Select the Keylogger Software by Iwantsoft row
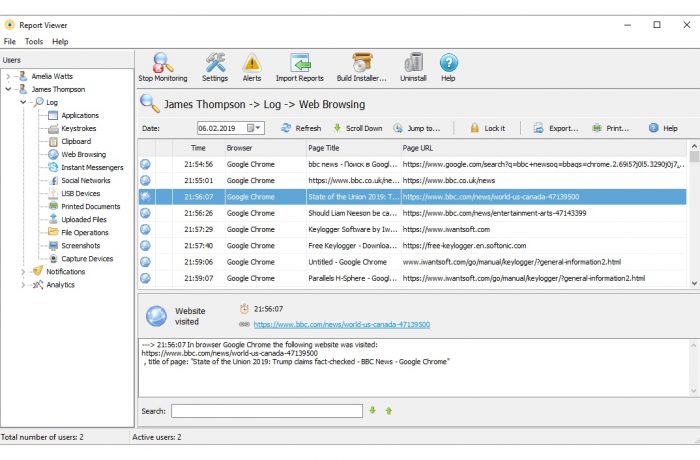 pos(412,229)
